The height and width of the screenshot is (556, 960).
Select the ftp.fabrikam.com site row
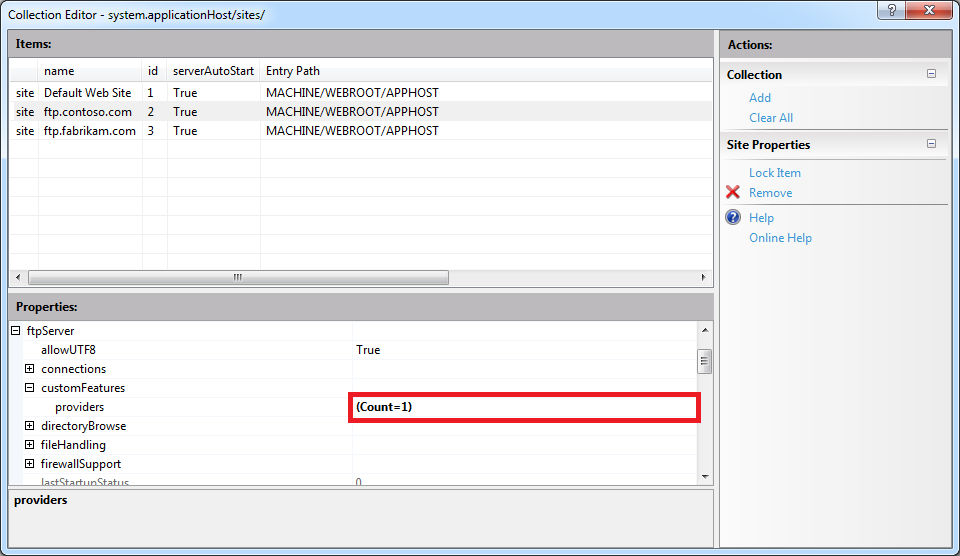pyautogui.click(x=89, y=131)
